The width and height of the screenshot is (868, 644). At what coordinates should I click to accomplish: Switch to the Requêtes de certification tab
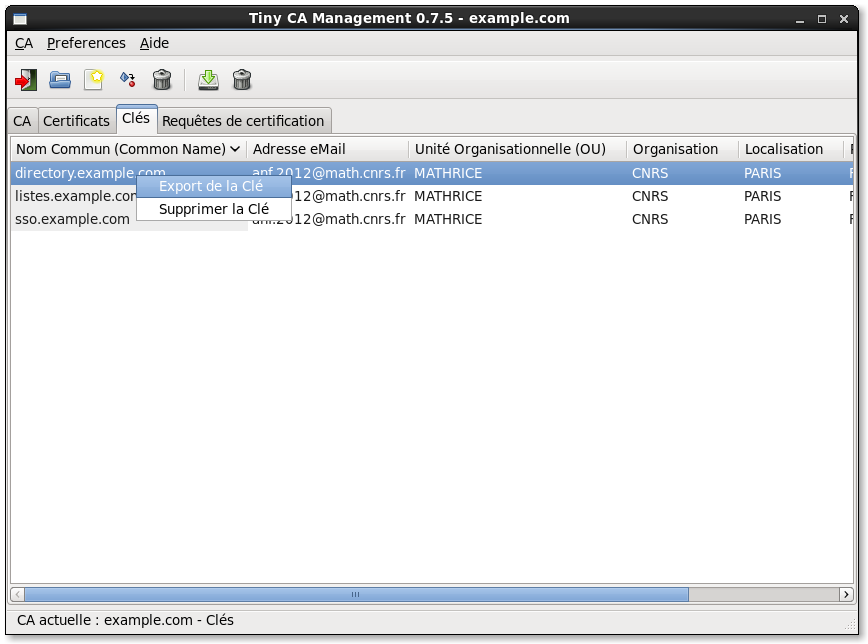pos(243,121)
